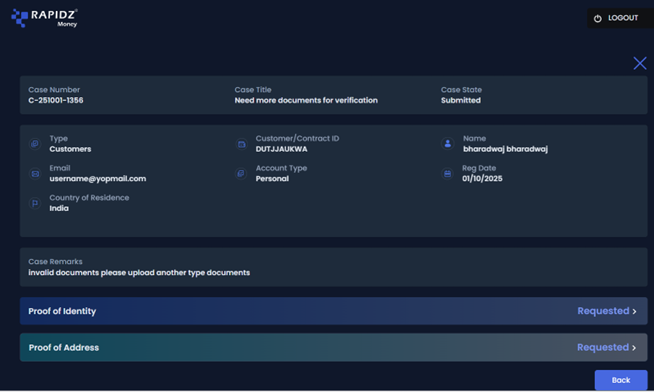Click the 'Case Number' label

click(x=54, y=90)
